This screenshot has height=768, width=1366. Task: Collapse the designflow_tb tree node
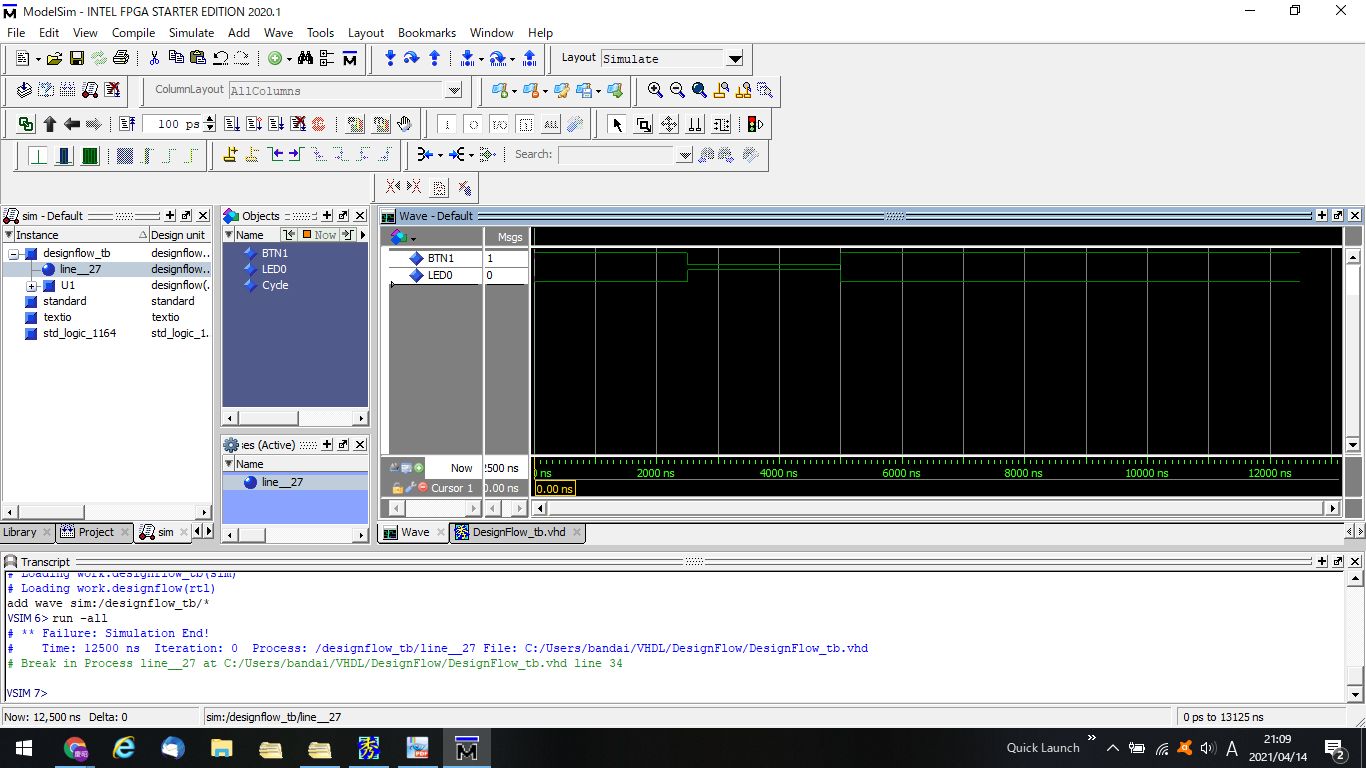15,253
